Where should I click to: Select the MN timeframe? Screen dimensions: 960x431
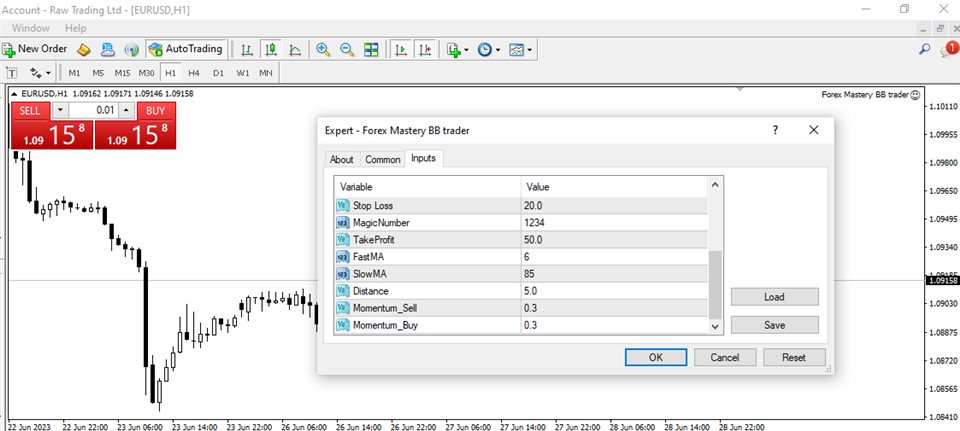coord(266,73)
